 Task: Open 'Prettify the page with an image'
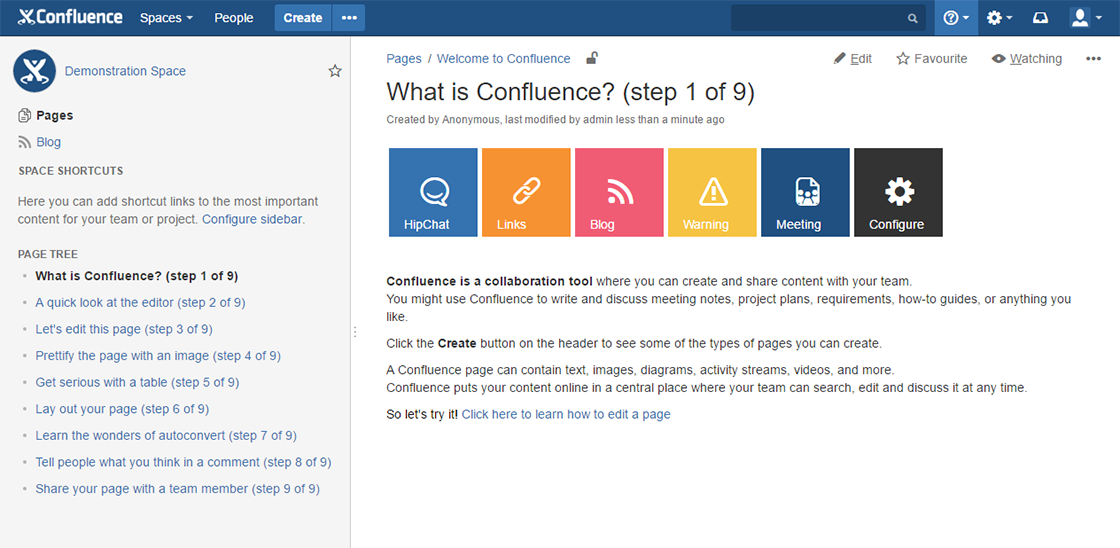click(x=158, y=356)
